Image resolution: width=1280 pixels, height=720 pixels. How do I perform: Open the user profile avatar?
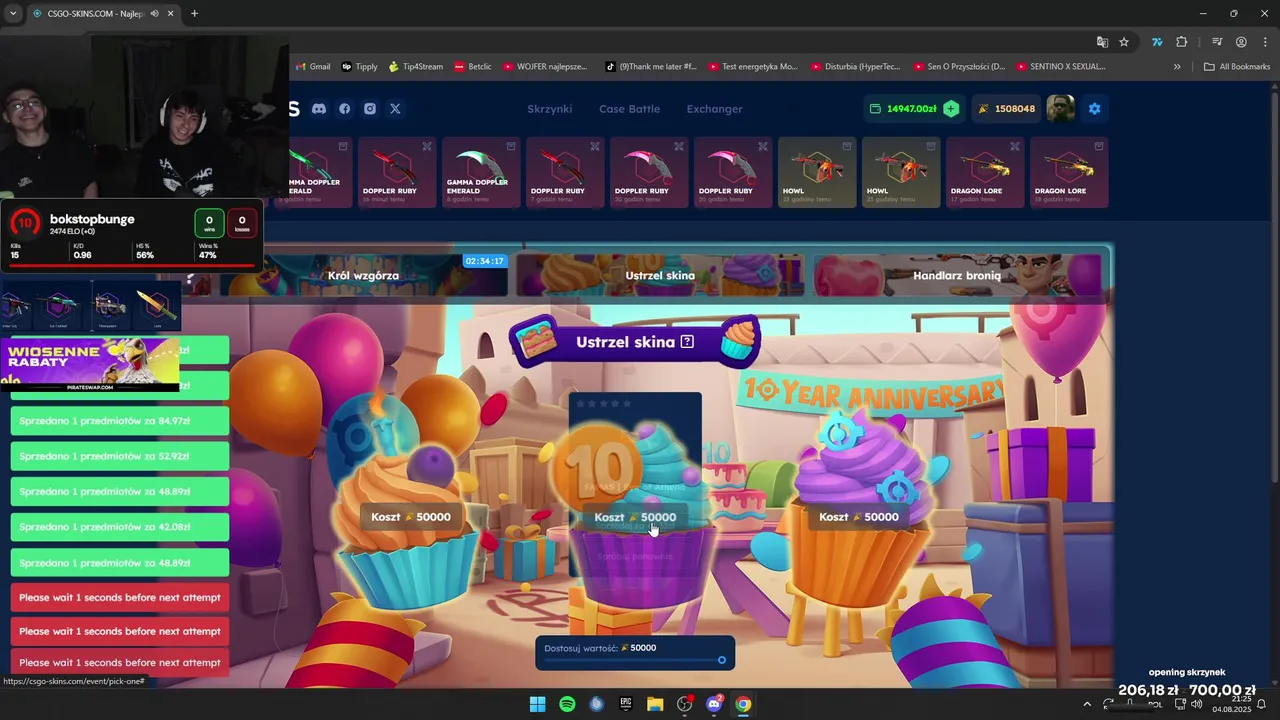pos(1060,108)
